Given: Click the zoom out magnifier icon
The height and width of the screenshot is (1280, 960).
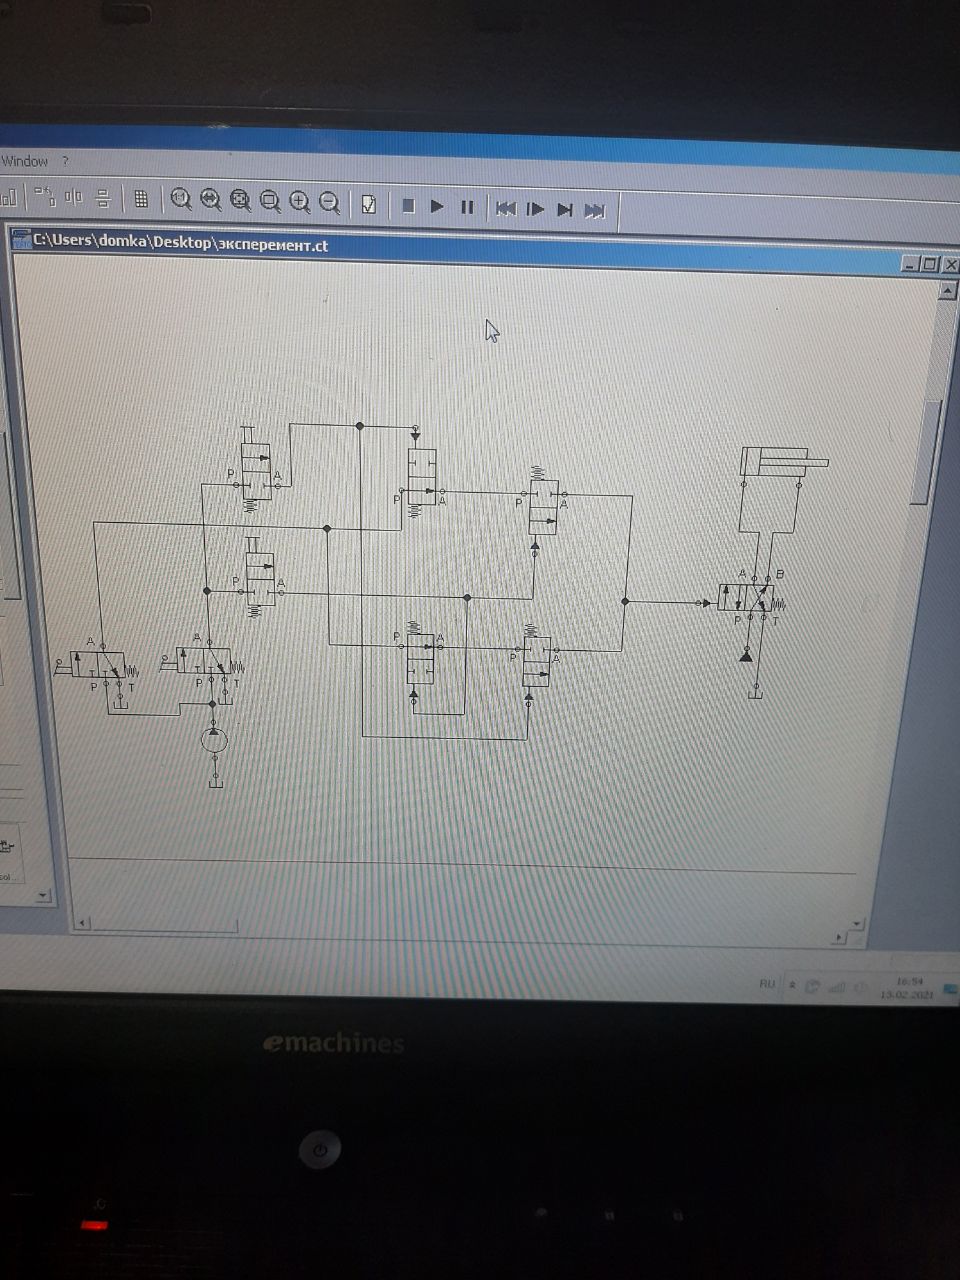Looking at the screenshot, I should tap(330, 203).
